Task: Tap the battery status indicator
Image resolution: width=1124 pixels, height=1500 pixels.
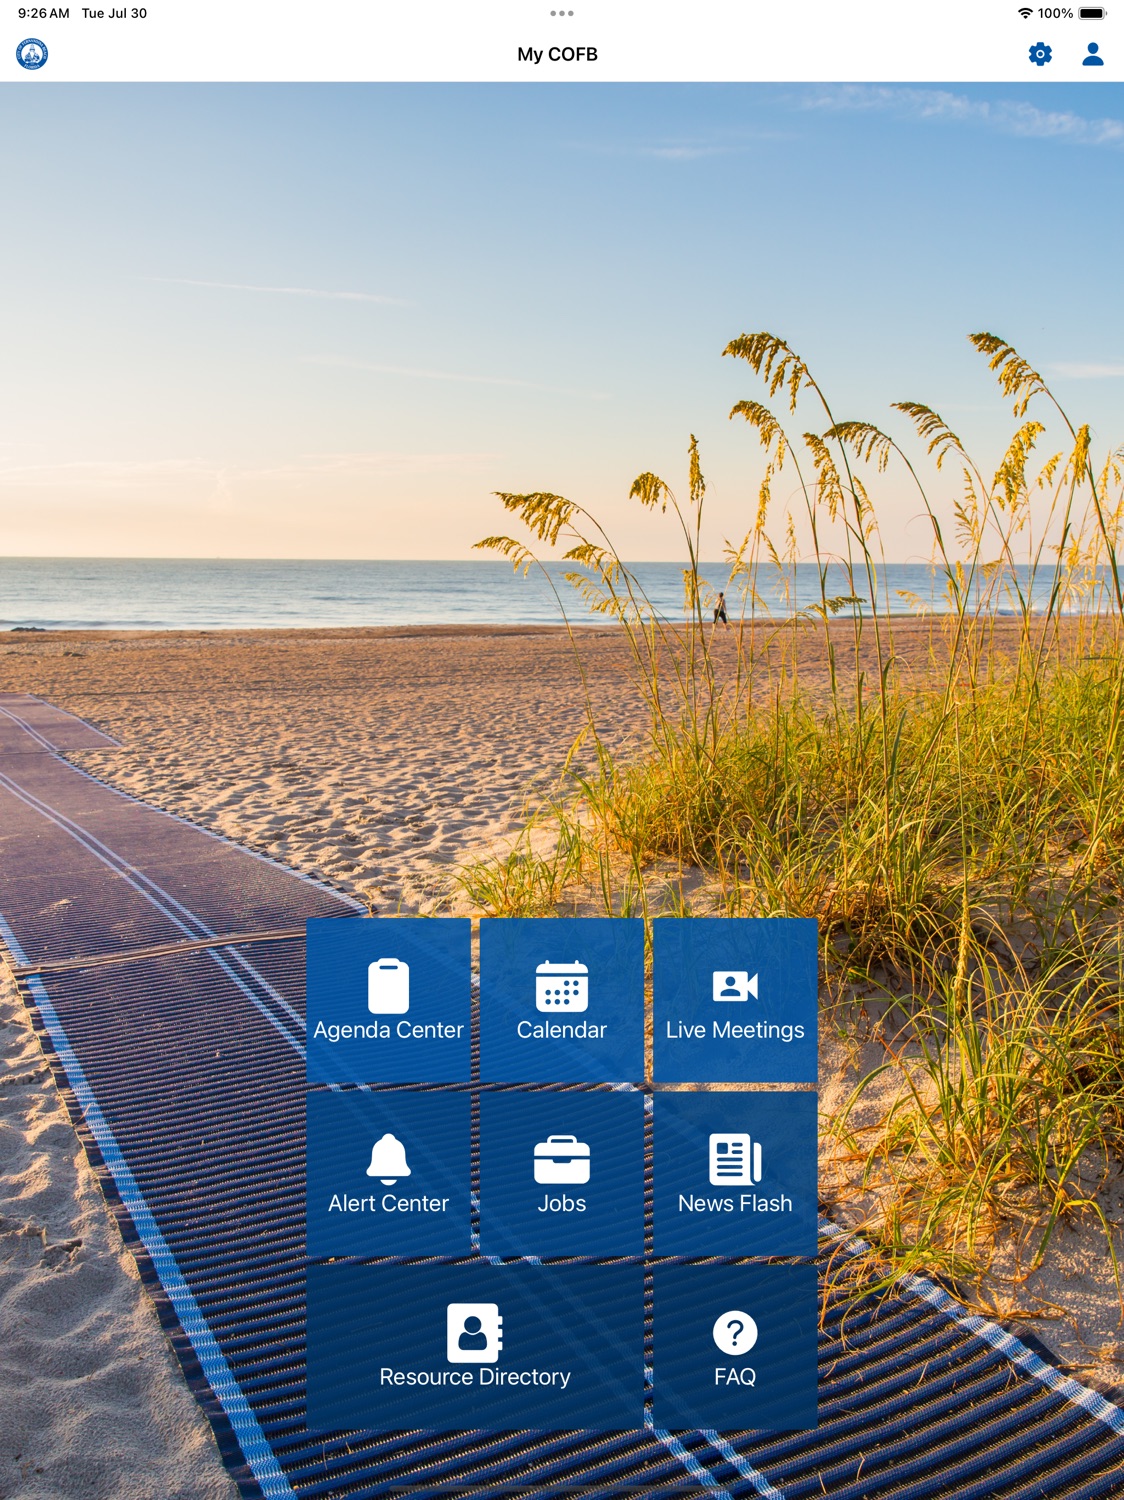Action: click(1093, 13)
